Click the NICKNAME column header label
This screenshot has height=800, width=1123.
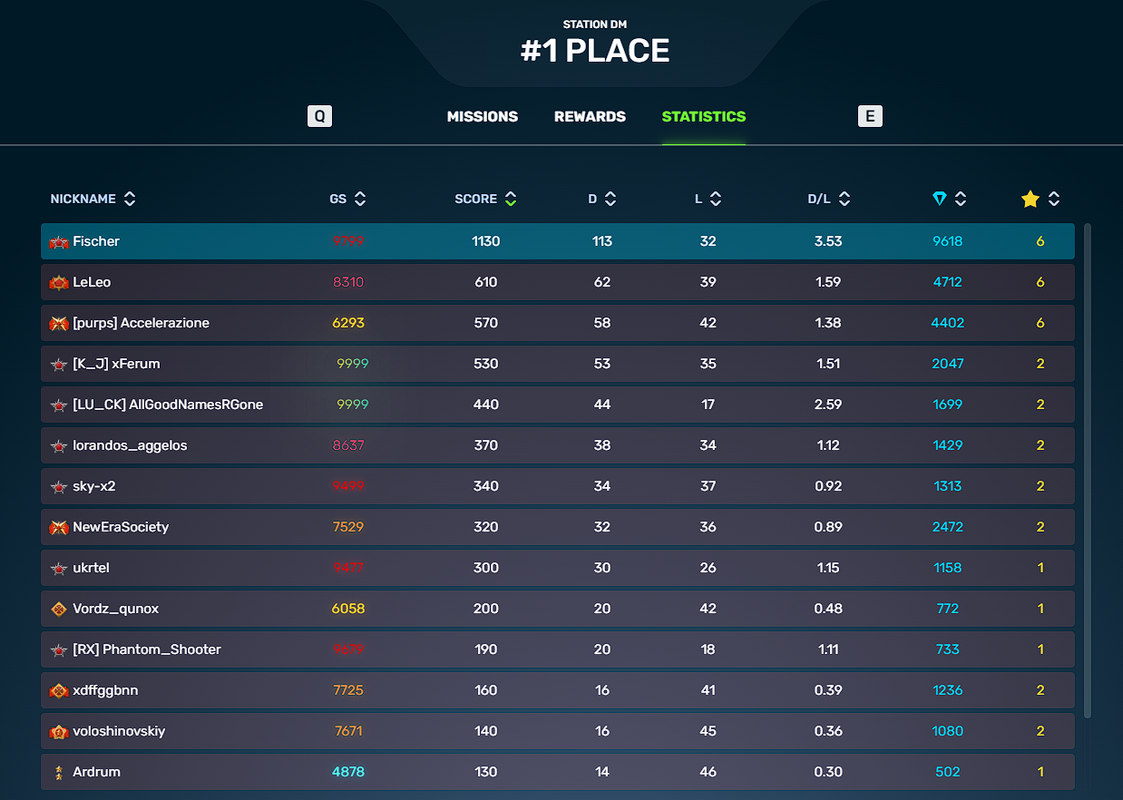[83, 198]
